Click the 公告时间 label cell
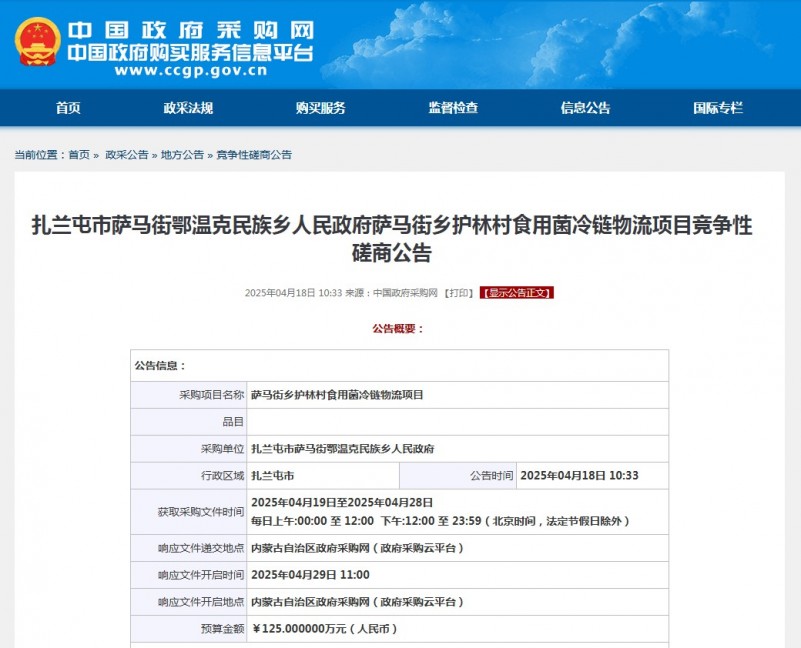This screenshot has height=648, width=801. coord(457,476)
